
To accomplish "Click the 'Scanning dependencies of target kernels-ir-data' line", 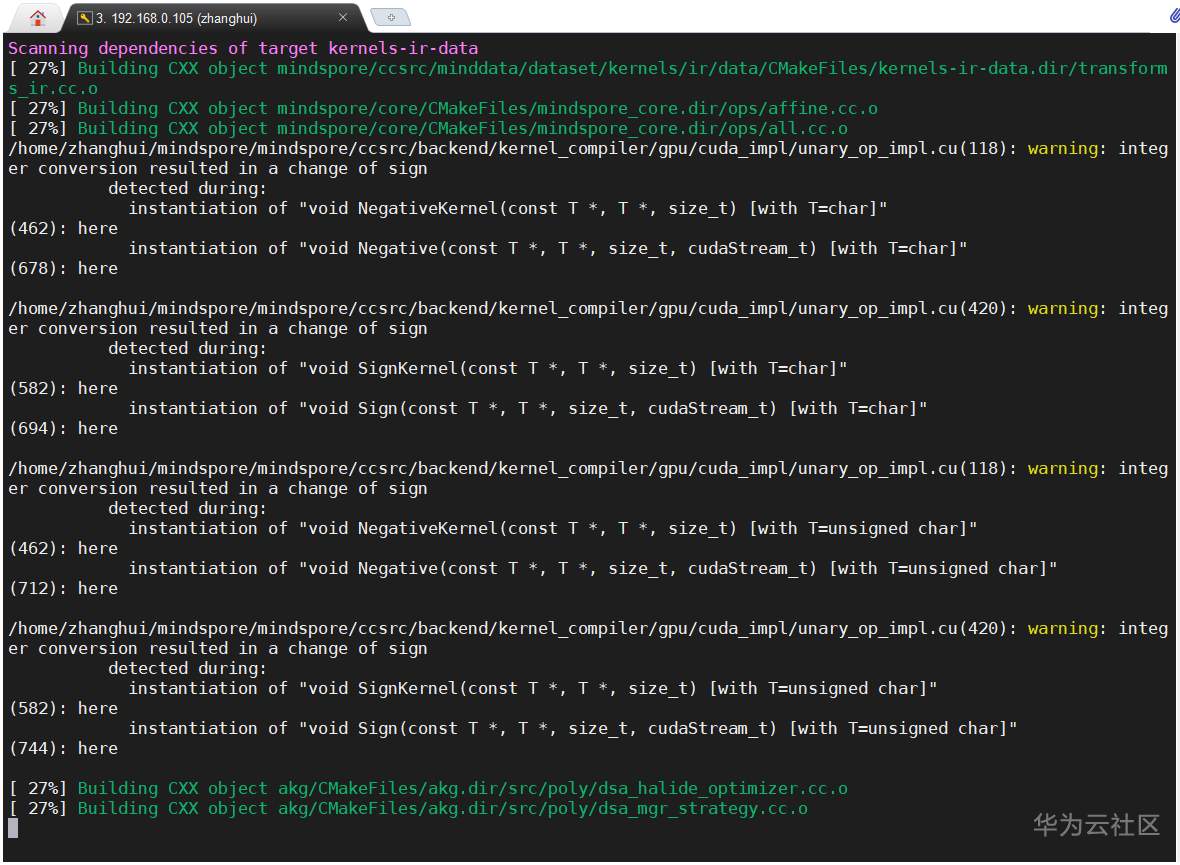I will pyautogui.click(x=243, y=48).
